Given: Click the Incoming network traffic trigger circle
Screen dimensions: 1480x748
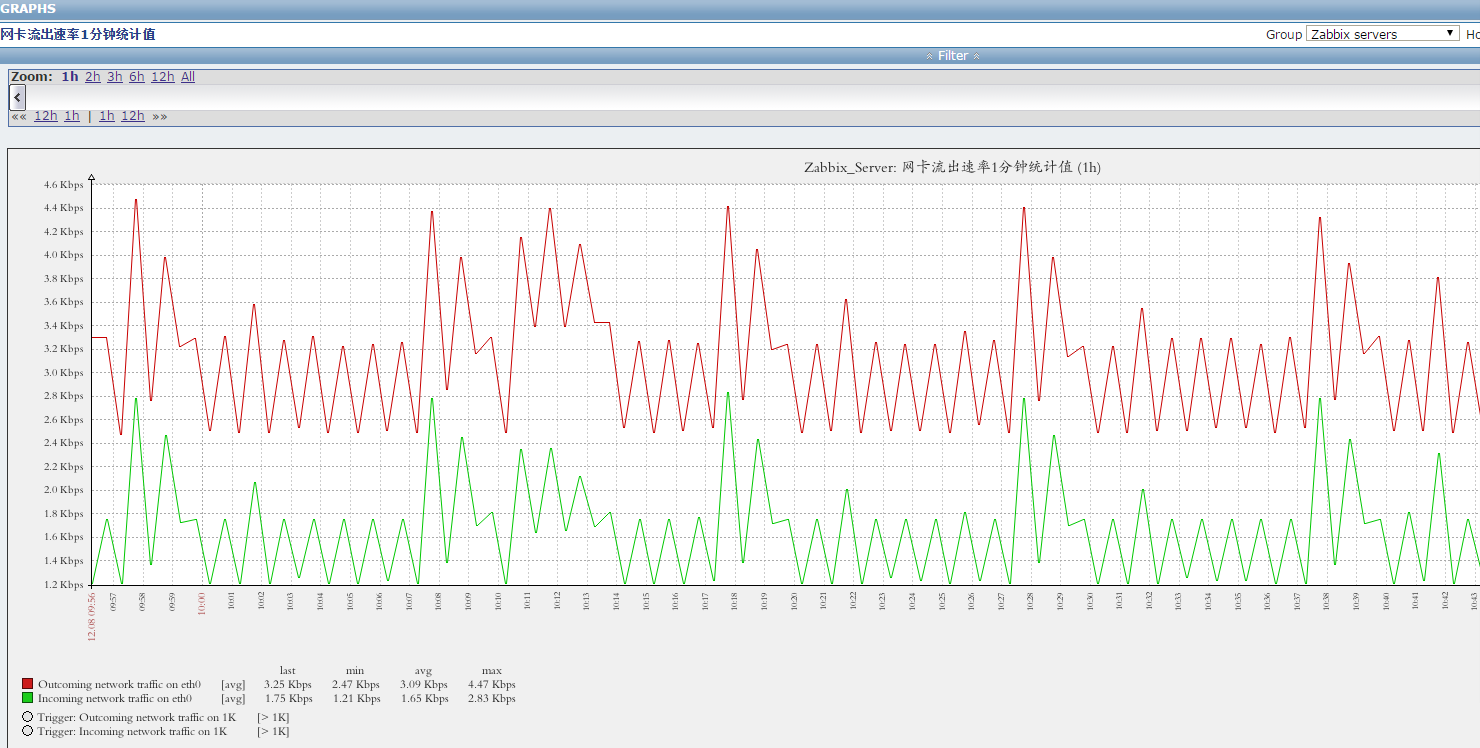Looking at the screenshot, I should point(28,731).
